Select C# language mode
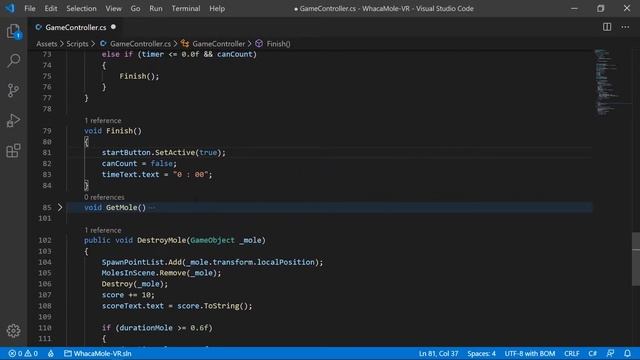This screenshot has width=640, height=360. 593,353
